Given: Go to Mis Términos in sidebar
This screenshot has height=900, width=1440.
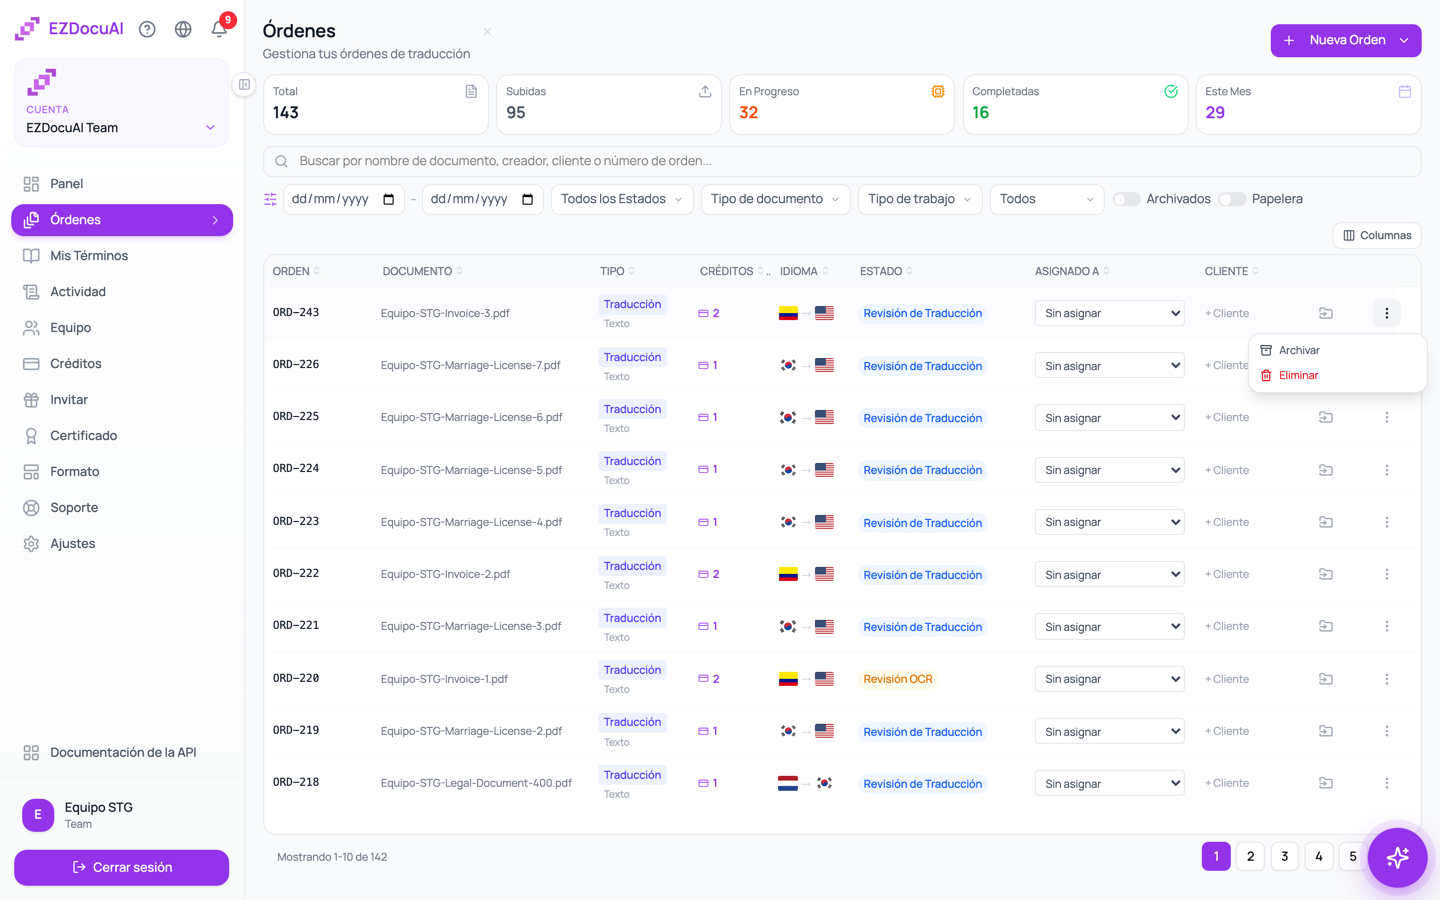Looking at the screenshot, I should click(x=122, y=256).
